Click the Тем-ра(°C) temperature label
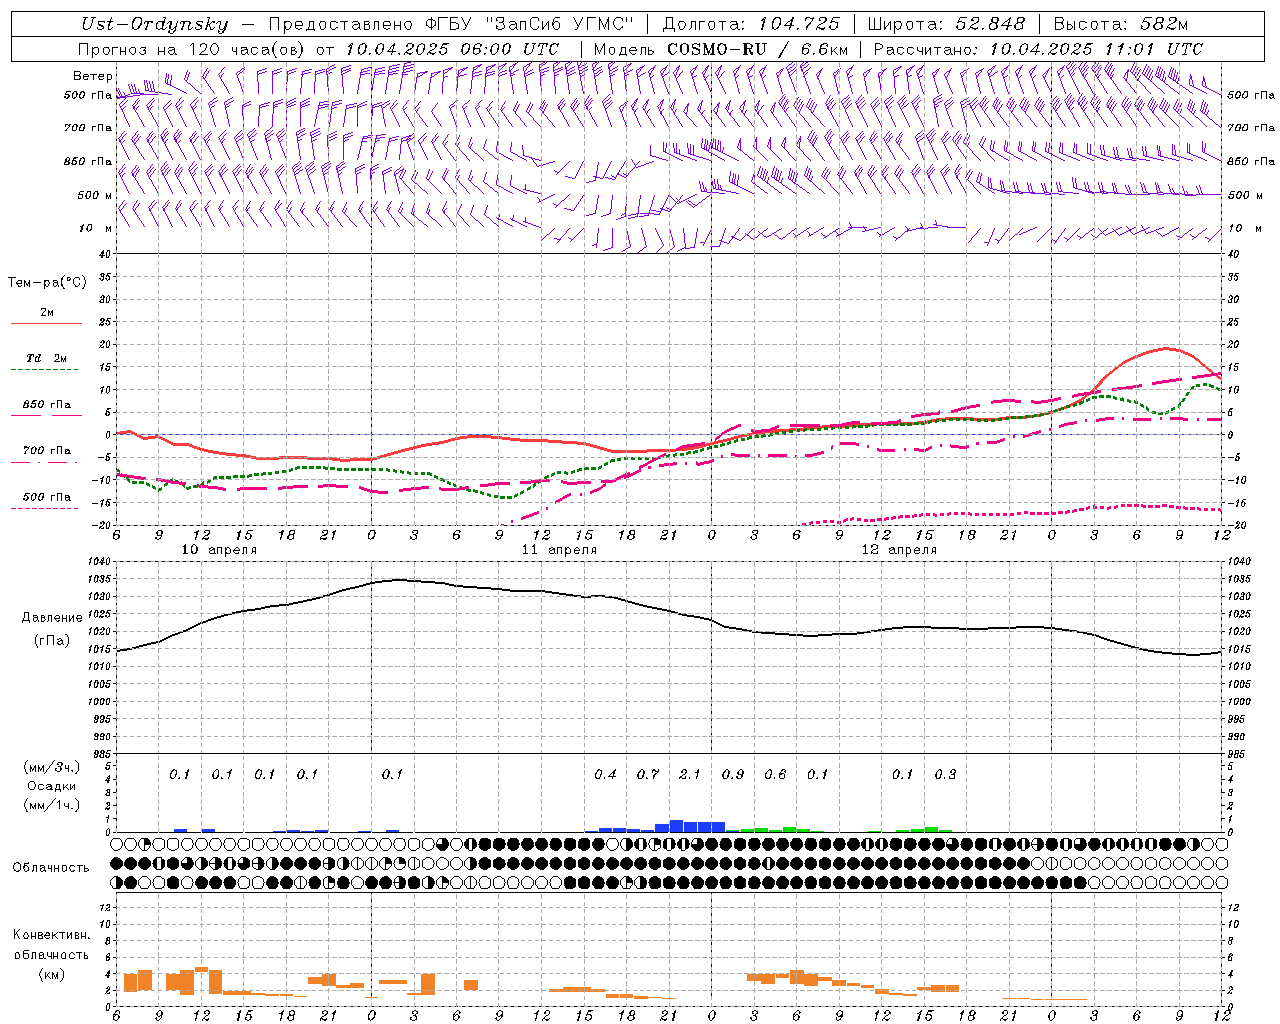The width and height of the screenshot is (1280, 1024). (x=47, y=283)
